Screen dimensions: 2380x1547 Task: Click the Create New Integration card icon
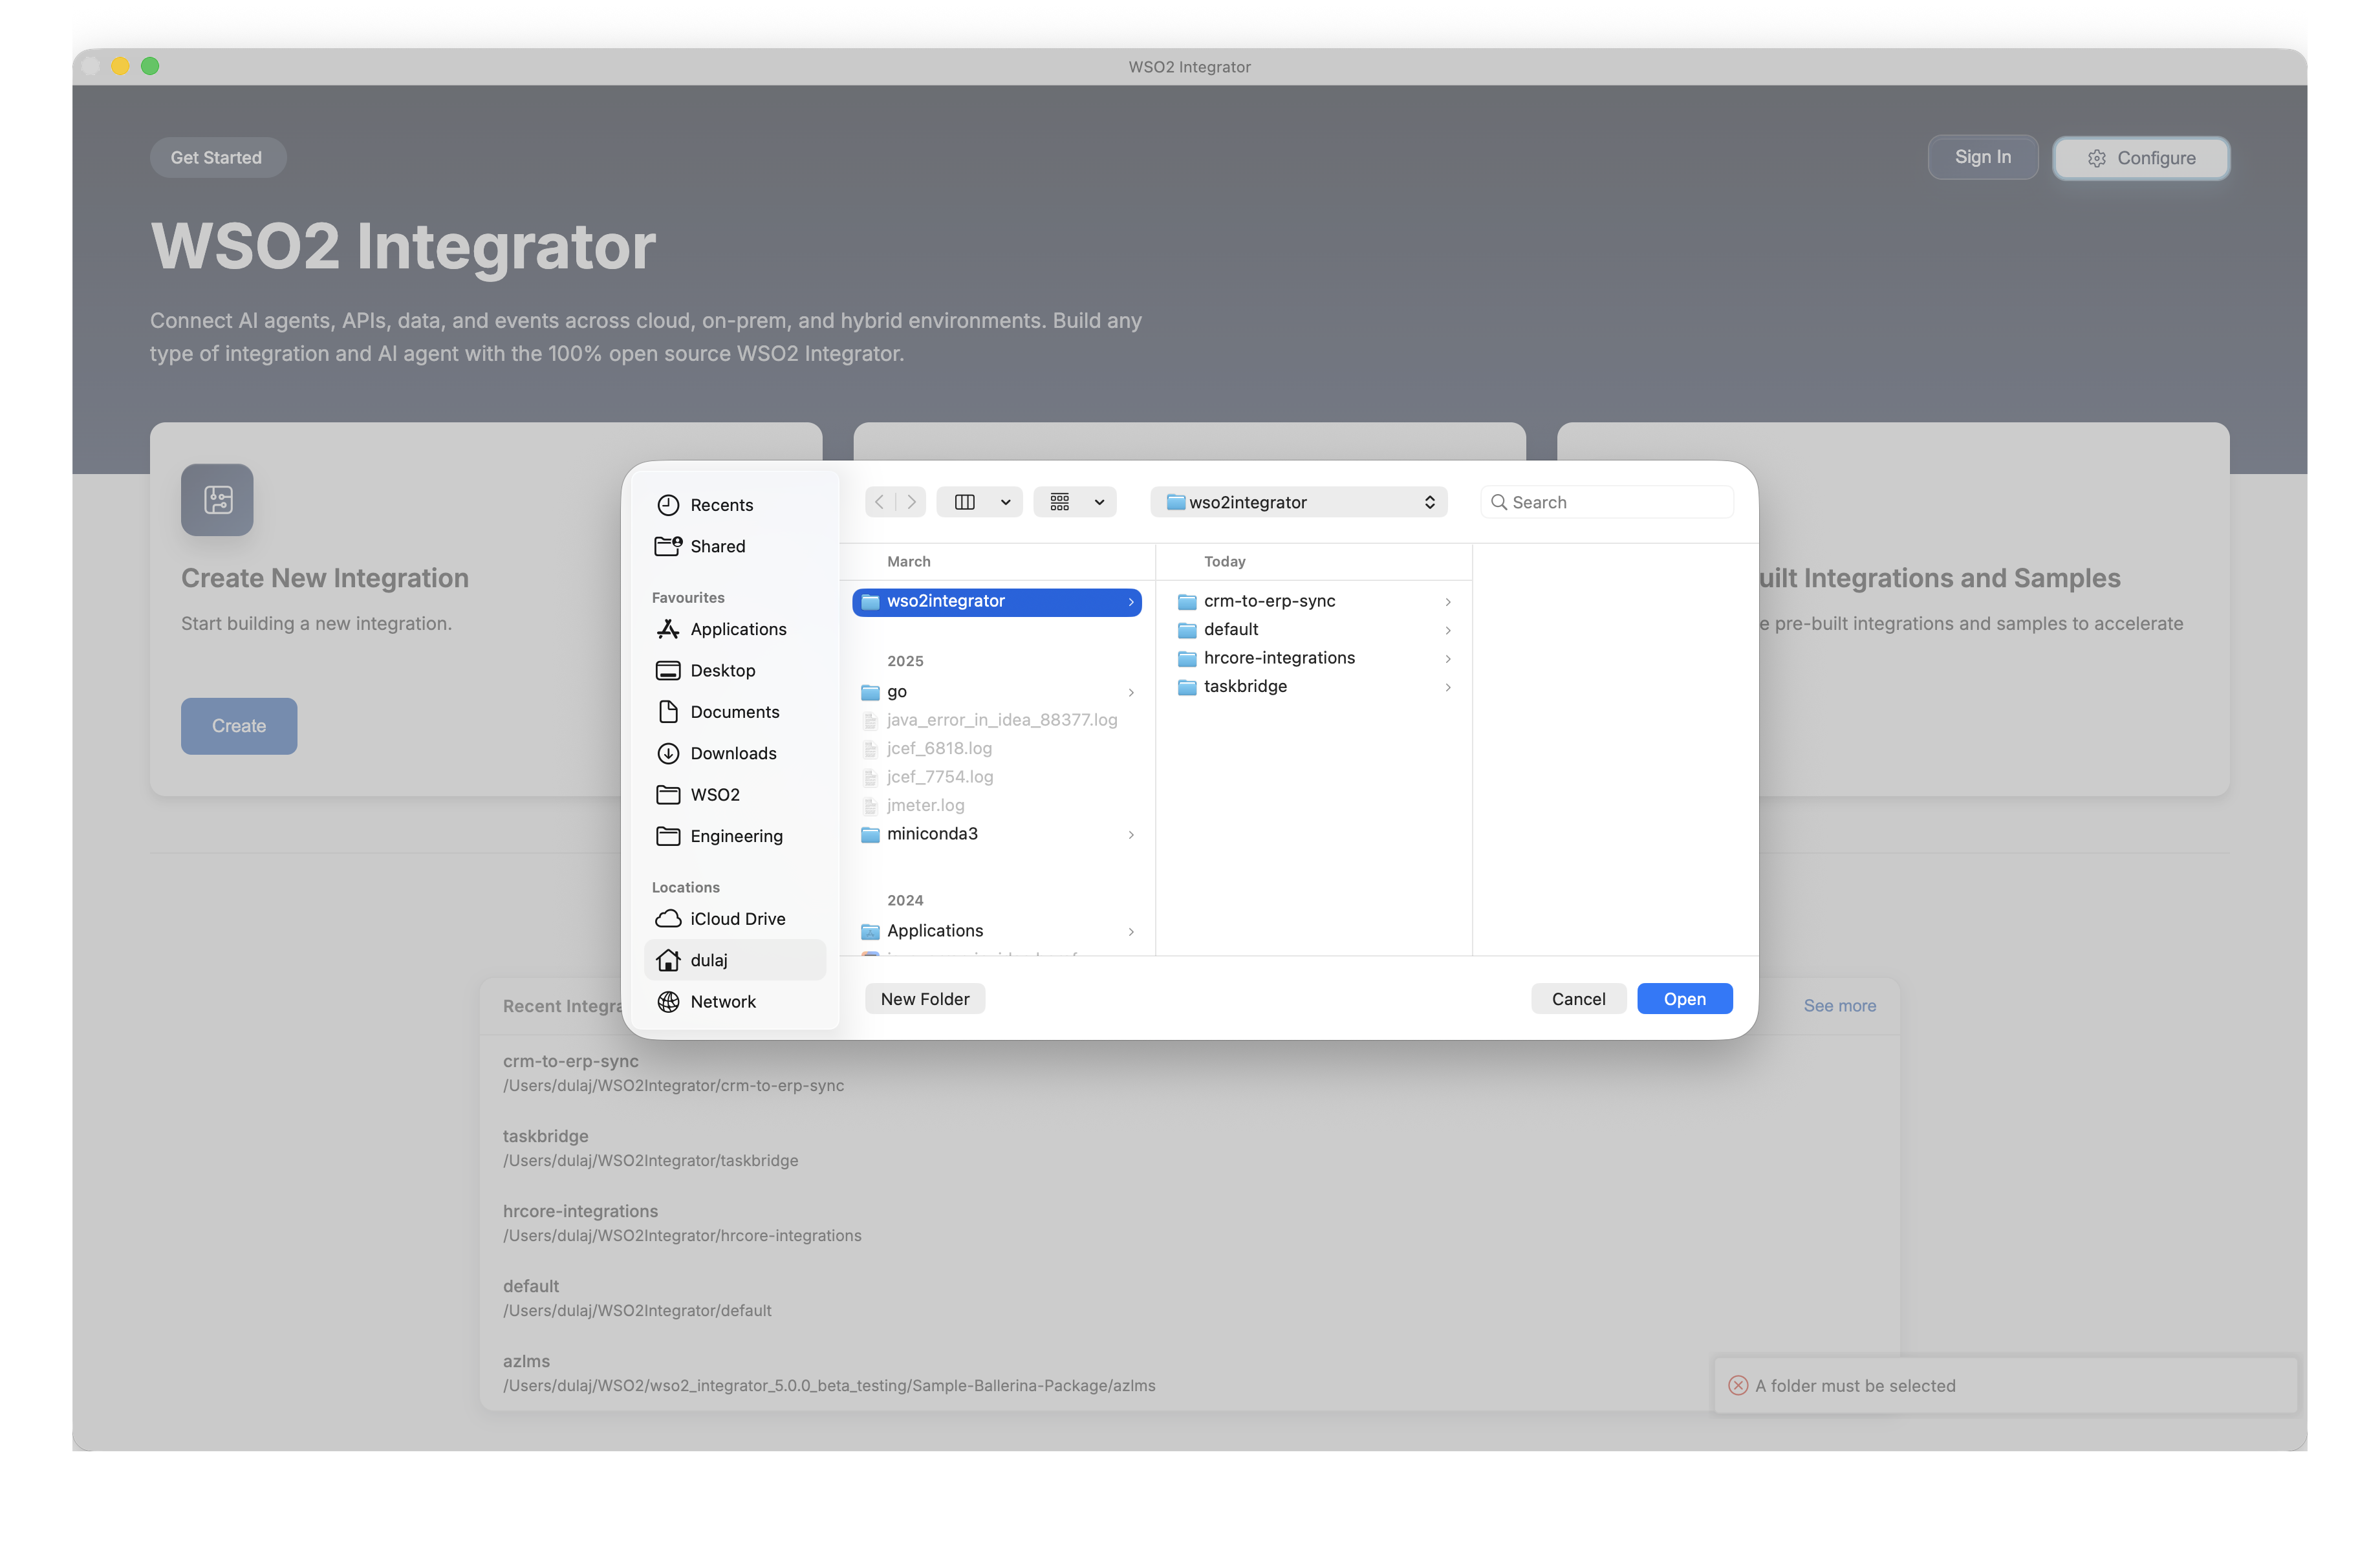pyautogui.click(x=217, y=499)
